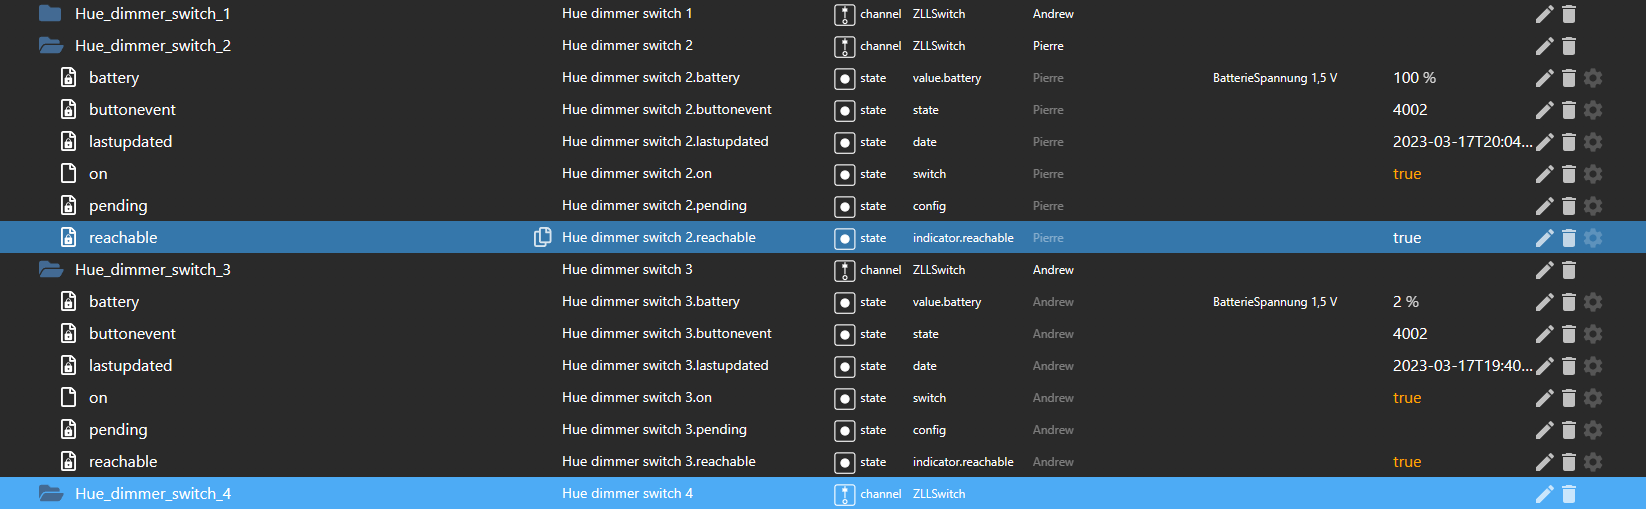Select lastupdated under Hue_dimmer_switch_2
The image size is (1646, 509).
[x=130, y=142]
